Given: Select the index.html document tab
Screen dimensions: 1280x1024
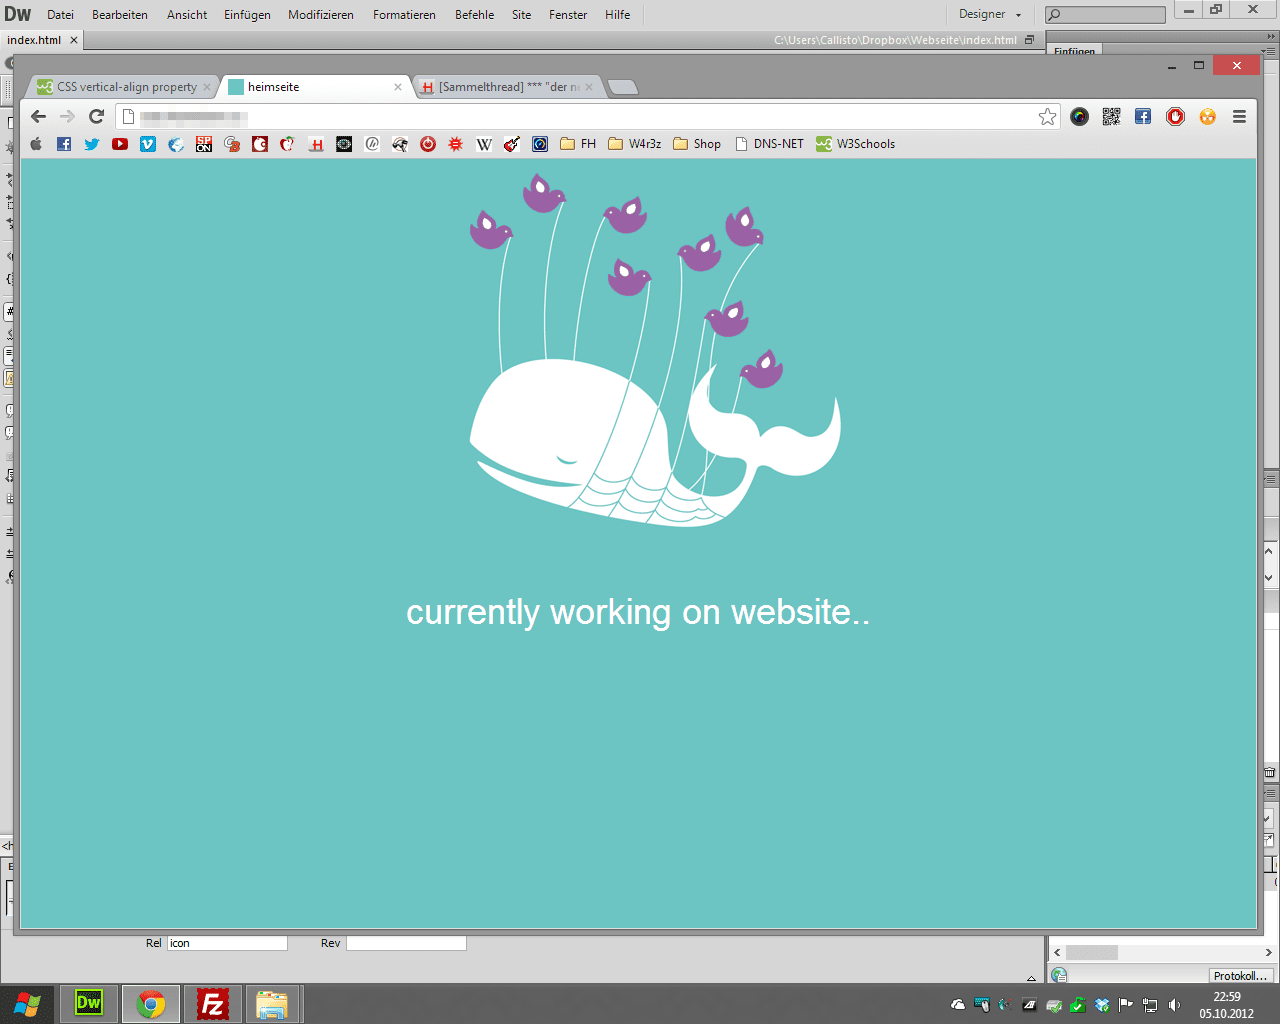Looking at the screenshot, I should tap(34, 40).
